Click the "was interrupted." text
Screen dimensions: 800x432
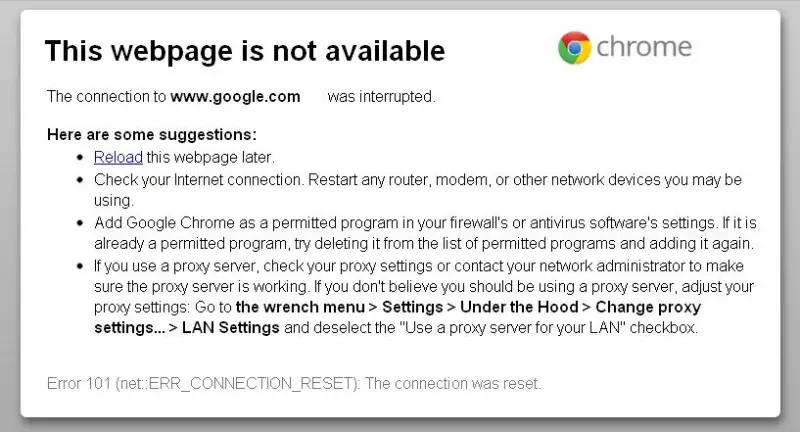pyautogui.click(x=381, y=97)
